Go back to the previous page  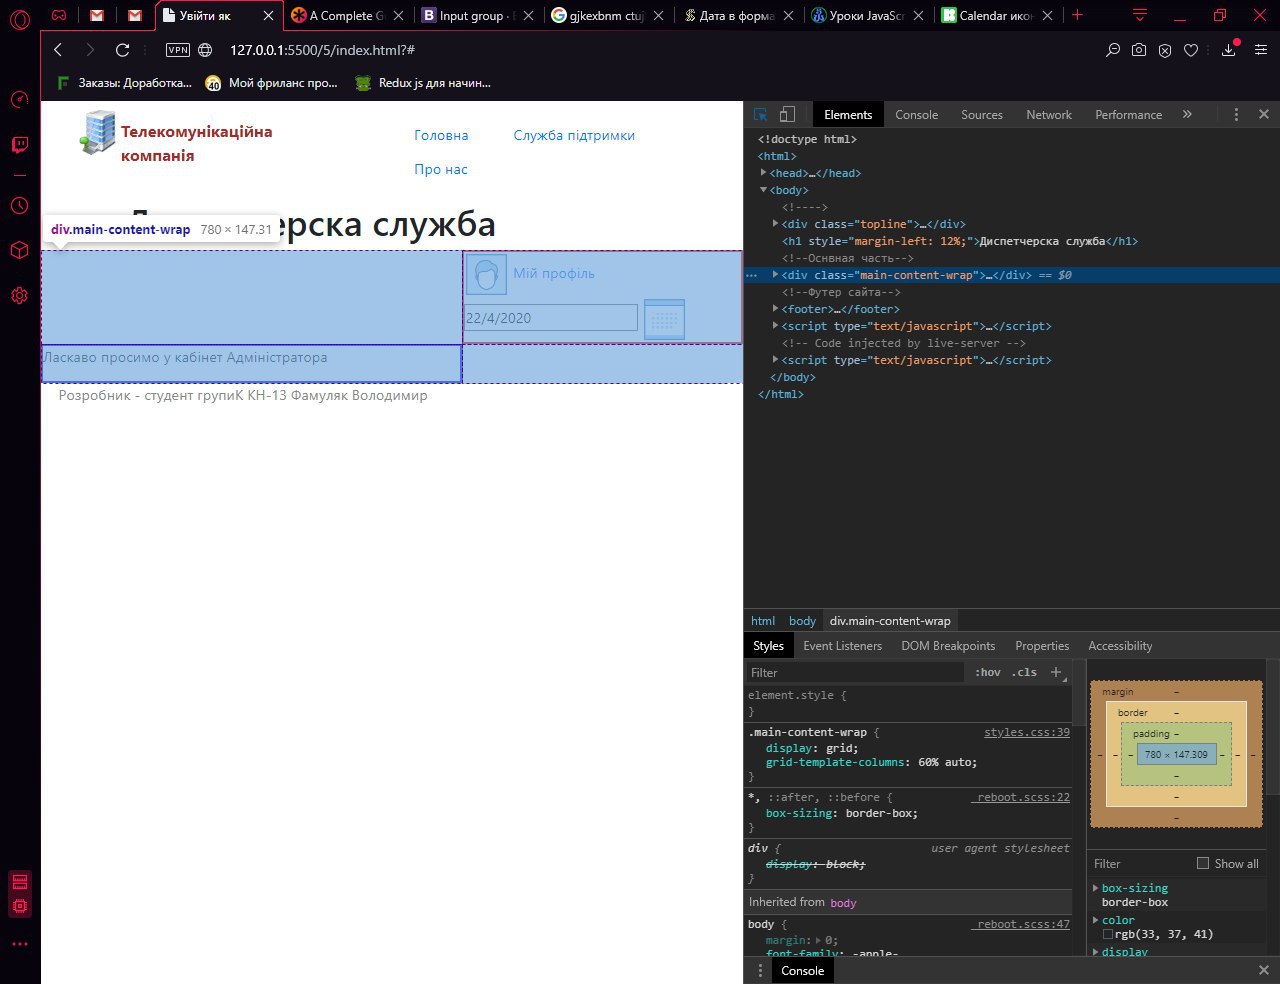[x=58, y=50]
